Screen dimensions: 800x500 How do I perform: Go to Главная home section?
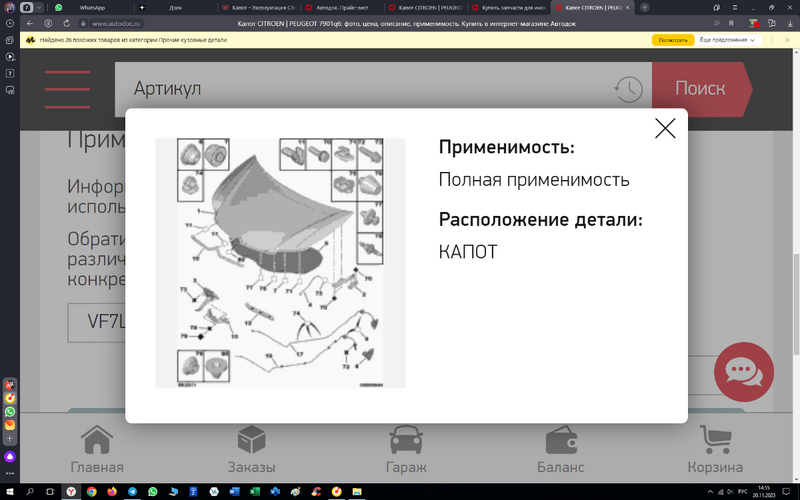tap(97, 449)
